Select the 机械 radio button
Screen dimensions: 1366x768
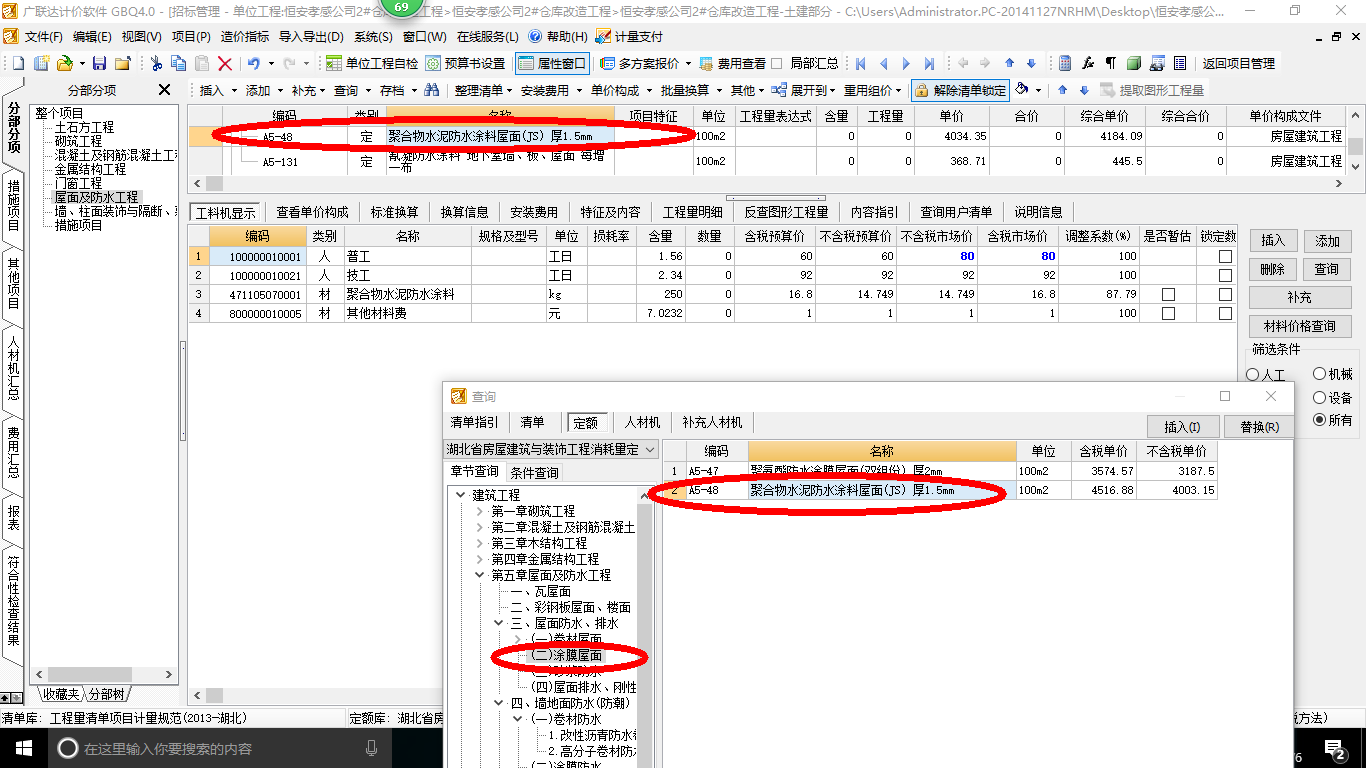coord(1319,374)
